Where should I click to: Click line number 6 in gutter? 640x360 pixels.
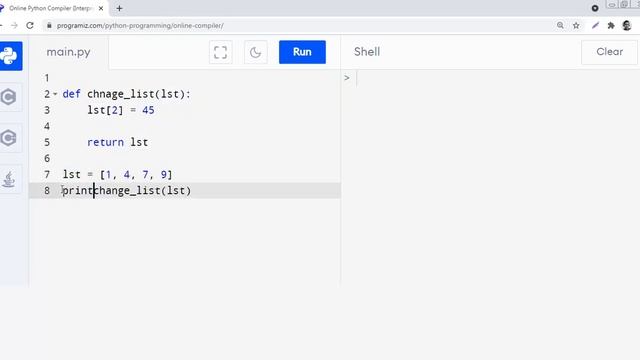click(47, 158)
